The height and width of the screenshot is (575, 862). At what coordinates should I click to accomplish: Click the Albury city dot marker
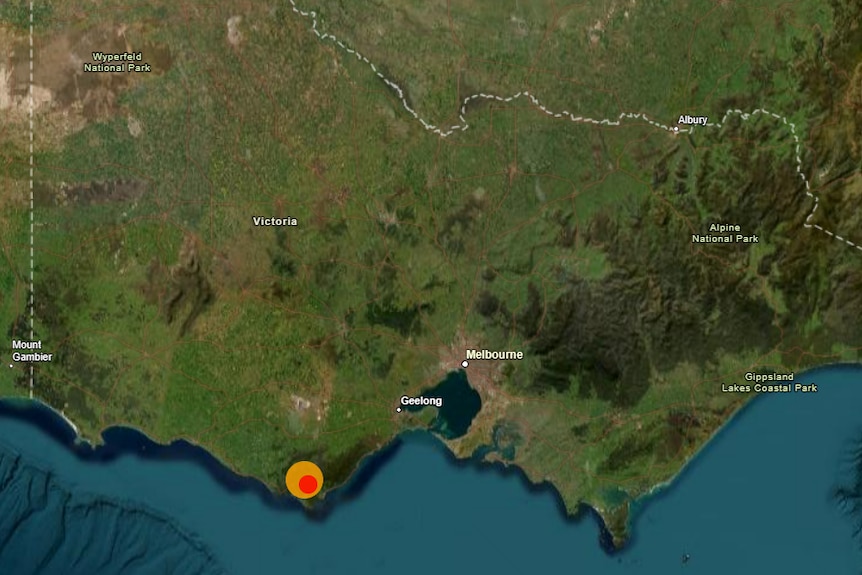coord(676,129)
